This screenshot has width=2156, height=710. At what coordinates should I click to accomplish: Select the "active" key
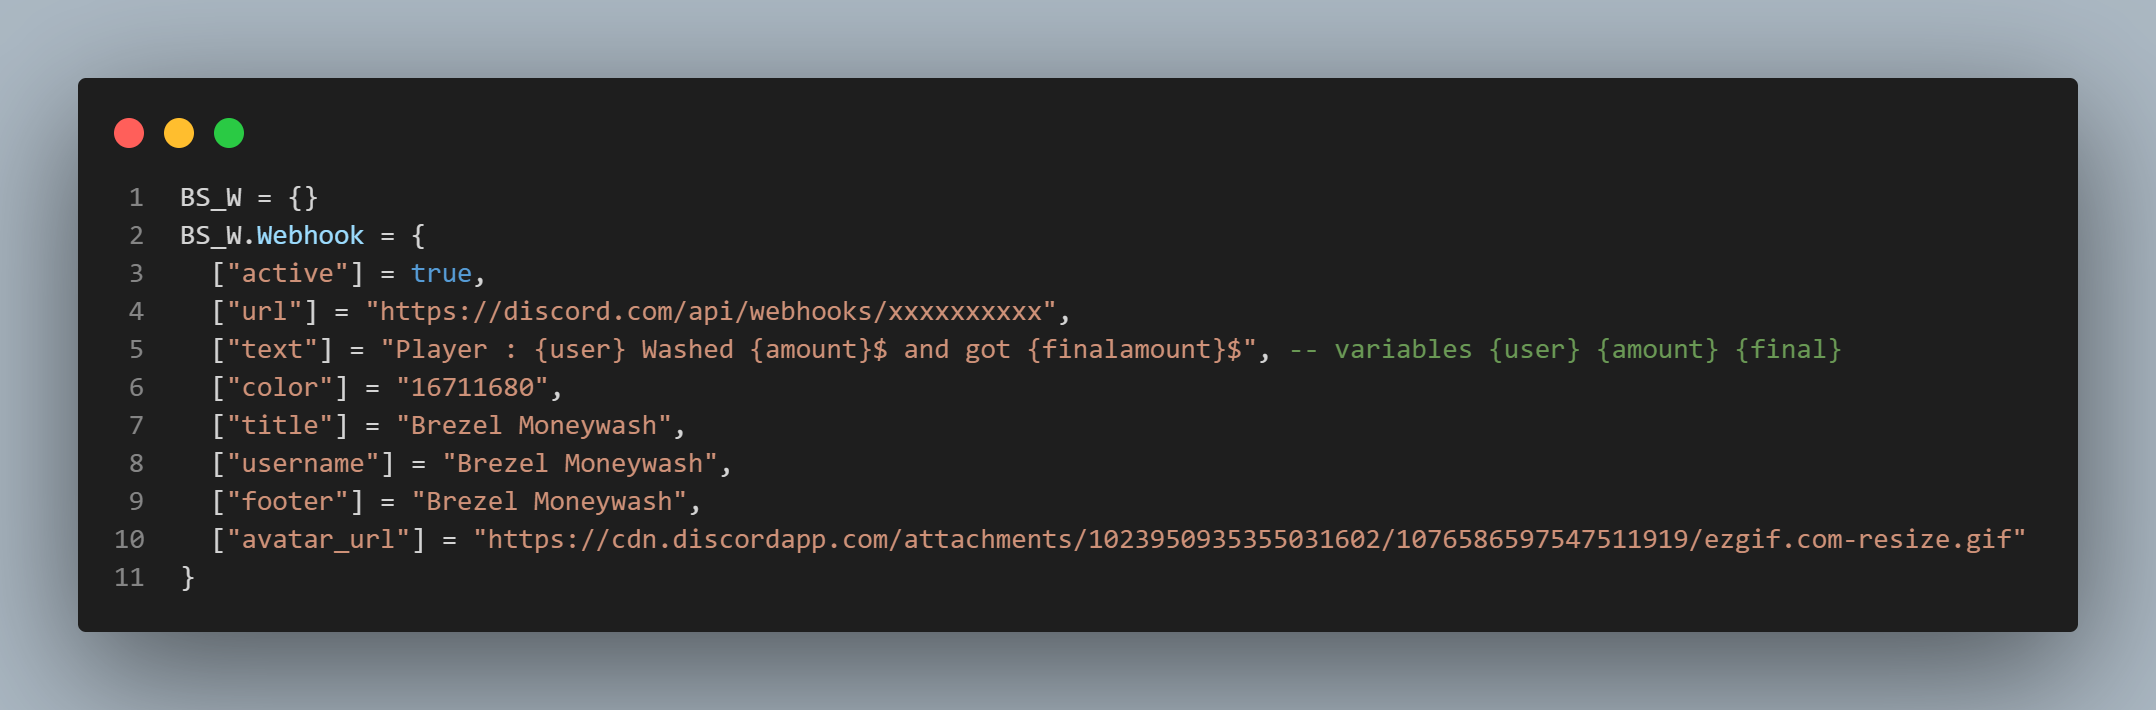[x=287, y=274]
